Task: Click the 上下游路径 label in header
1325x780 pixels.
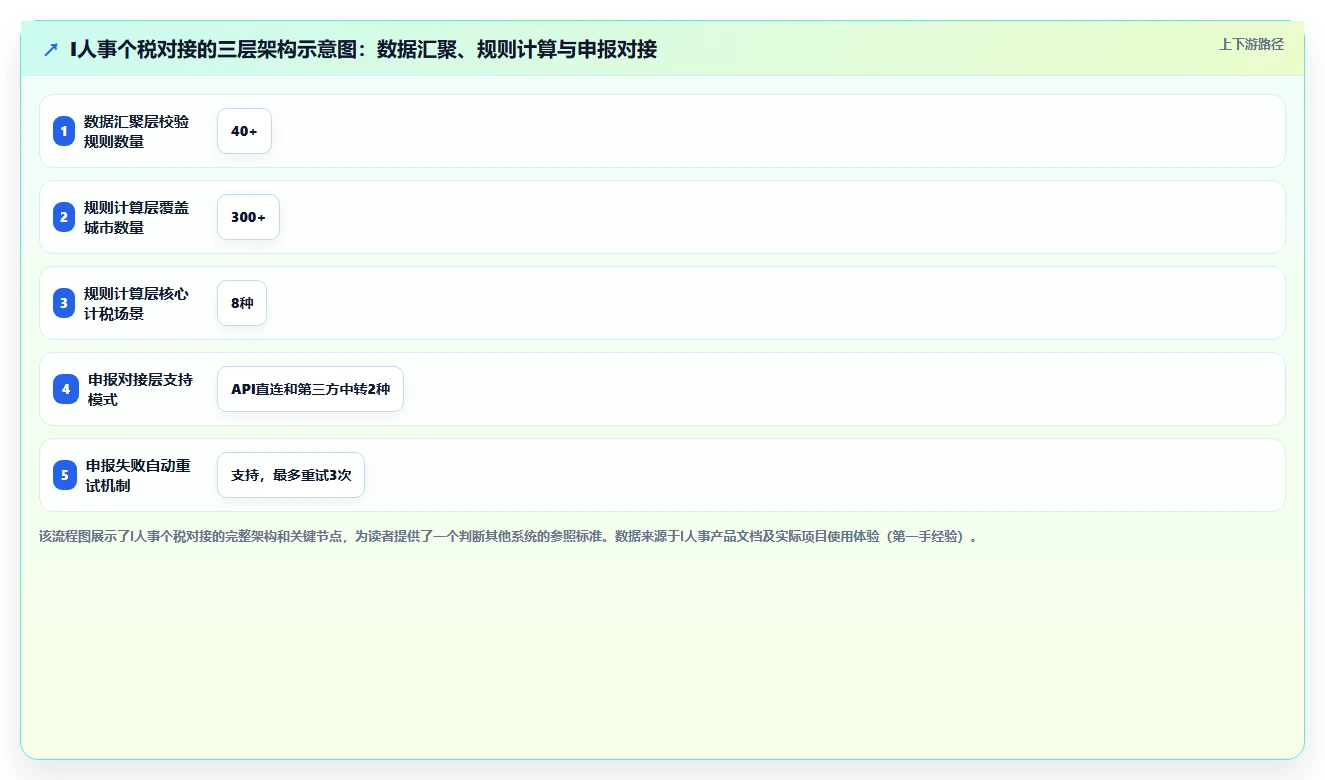Action: click(1251, 44)
